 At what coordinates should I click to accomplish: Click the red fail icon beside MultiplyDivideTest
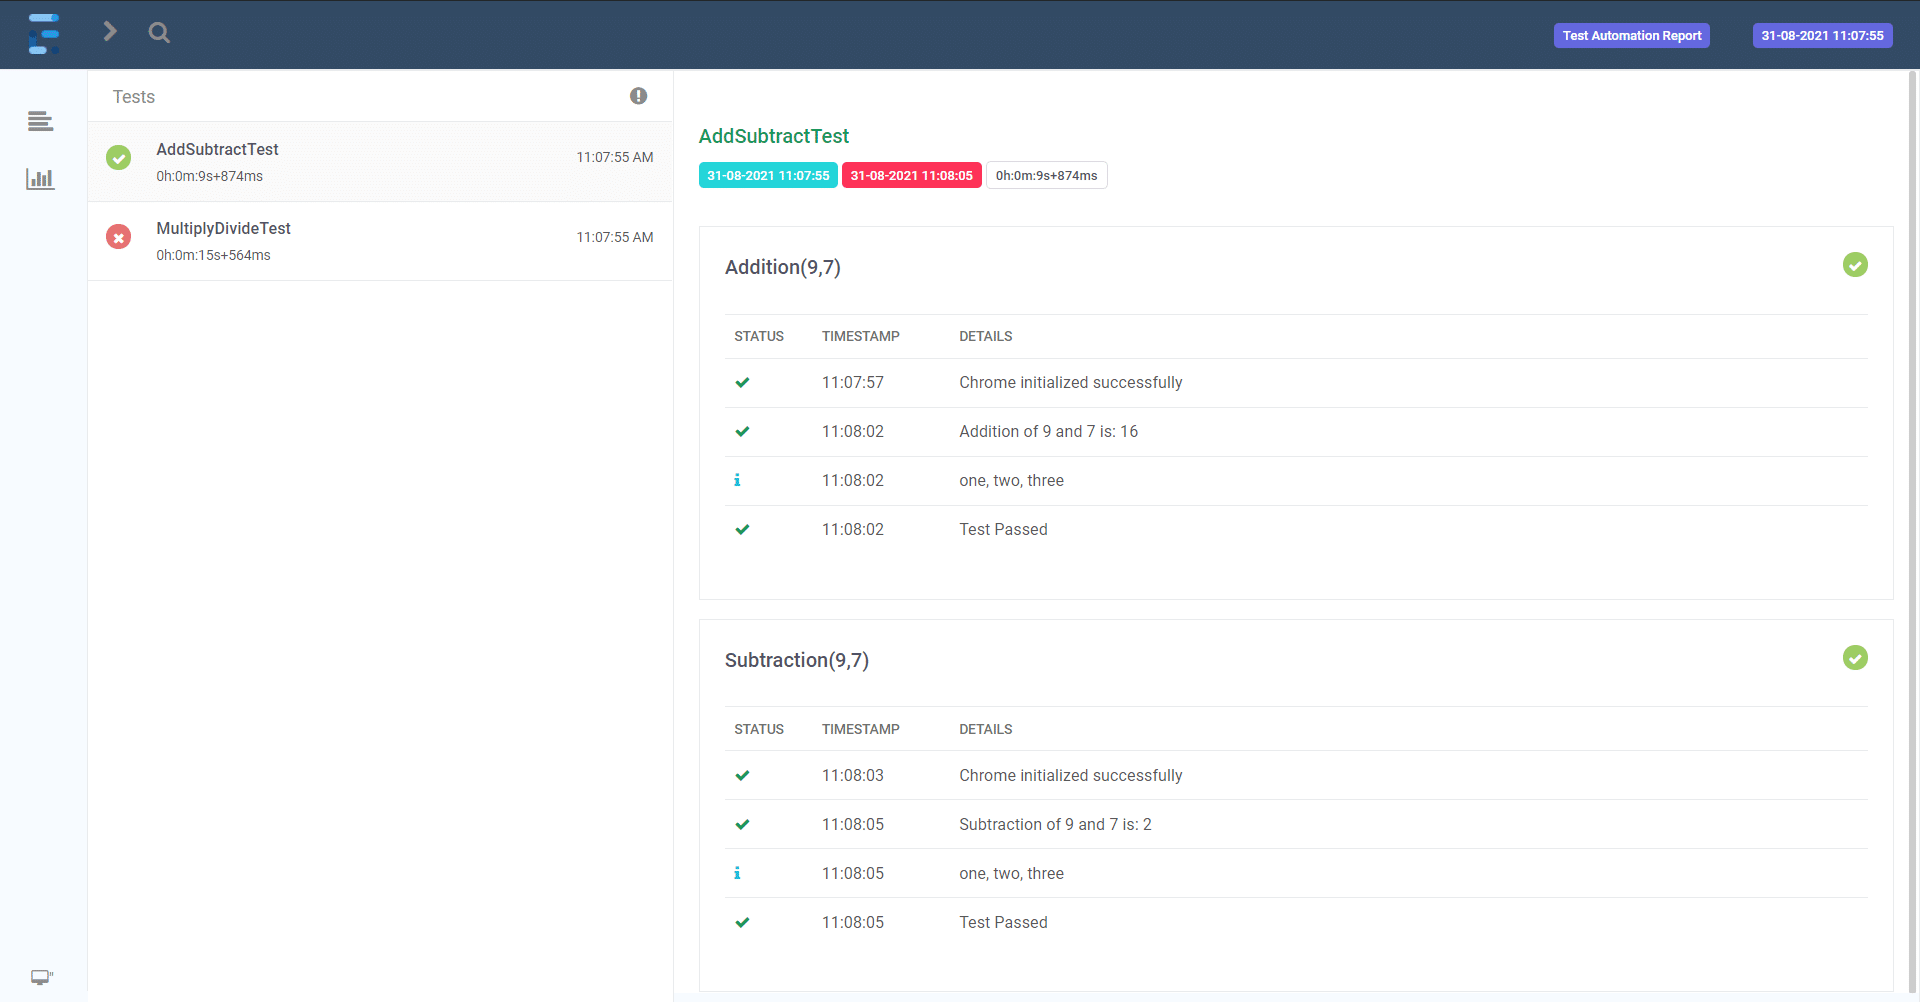pyautogui.click(x=119, y=237)
